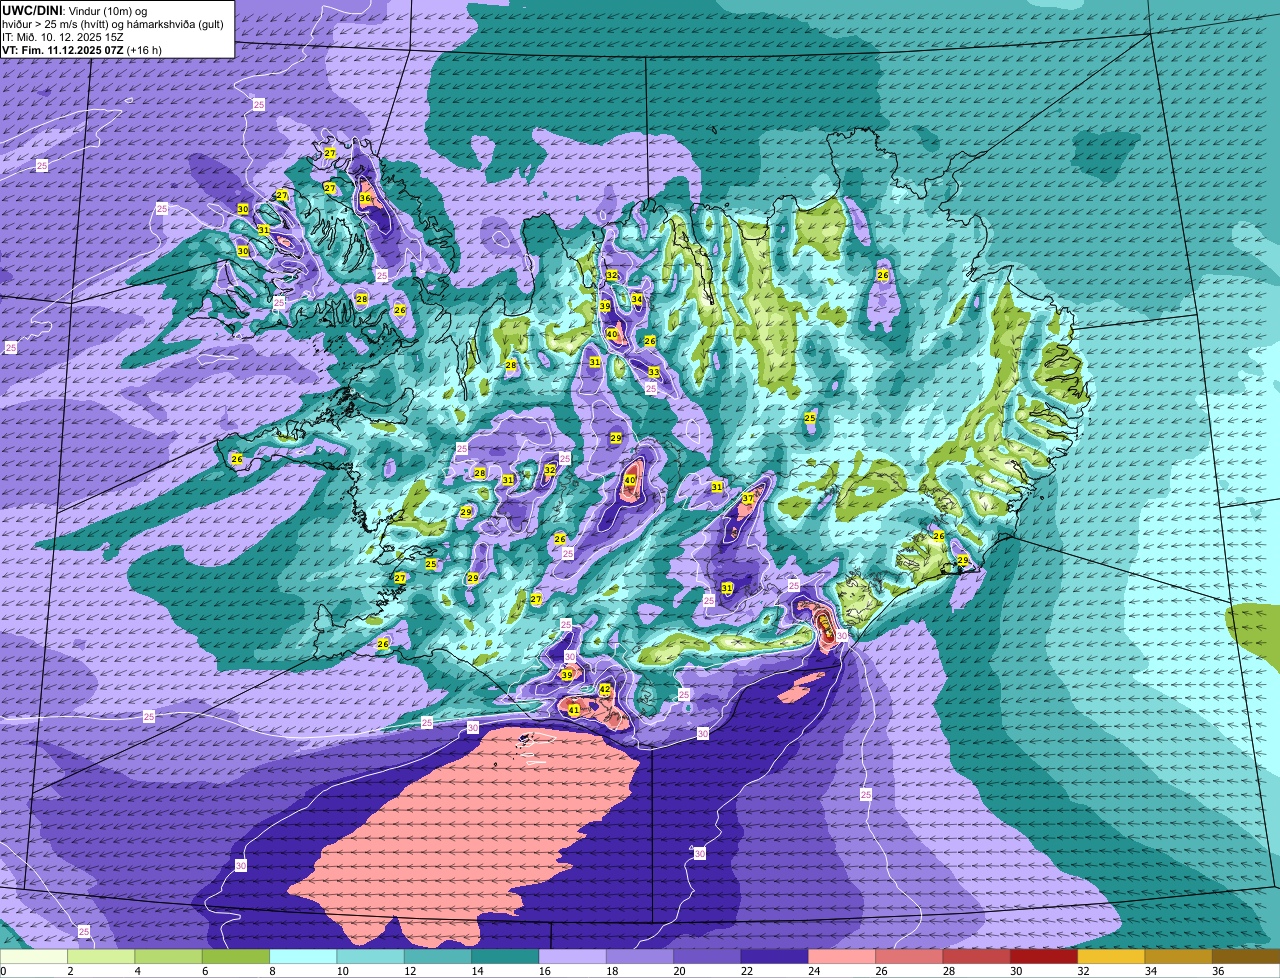Choose the dark indigo 22–24 m/s swatch
The height and width of the screenshot is (978, 1280).
(x=774, y=957)
